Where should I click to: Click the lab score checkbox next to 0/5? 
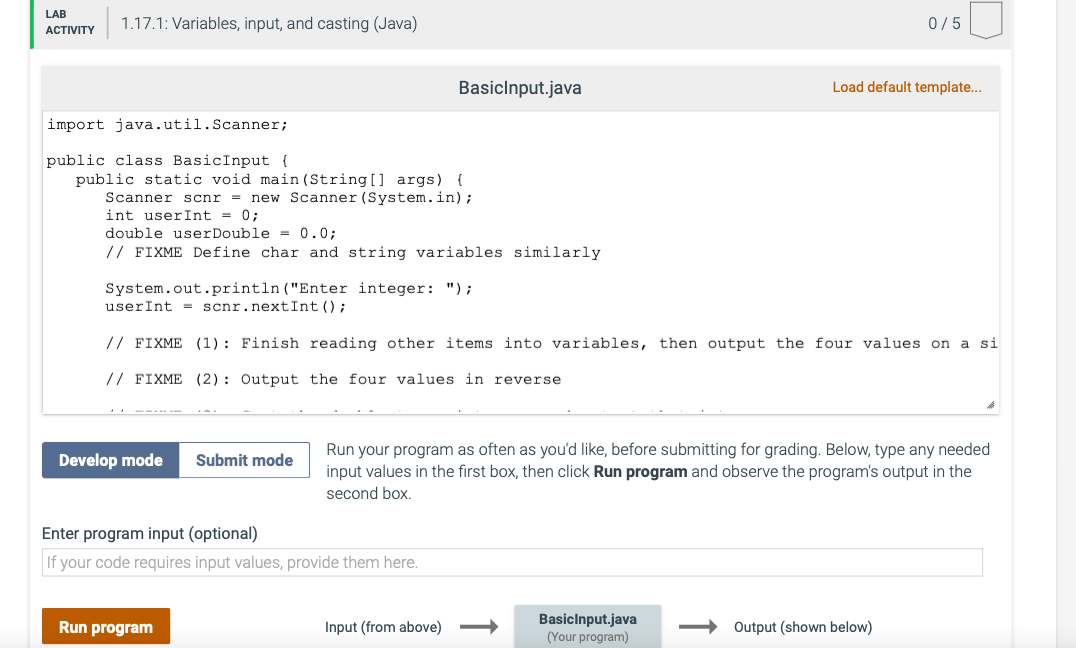[986, 20]
